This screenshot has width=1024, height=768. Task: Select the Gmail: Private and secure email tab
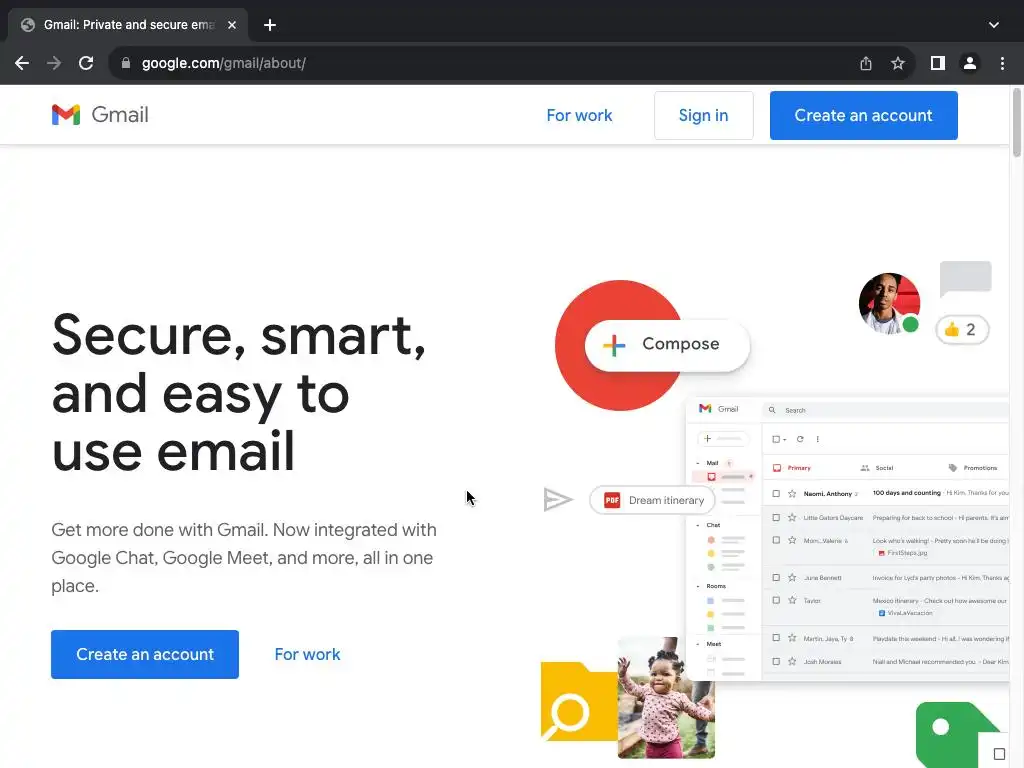[128, 25]
